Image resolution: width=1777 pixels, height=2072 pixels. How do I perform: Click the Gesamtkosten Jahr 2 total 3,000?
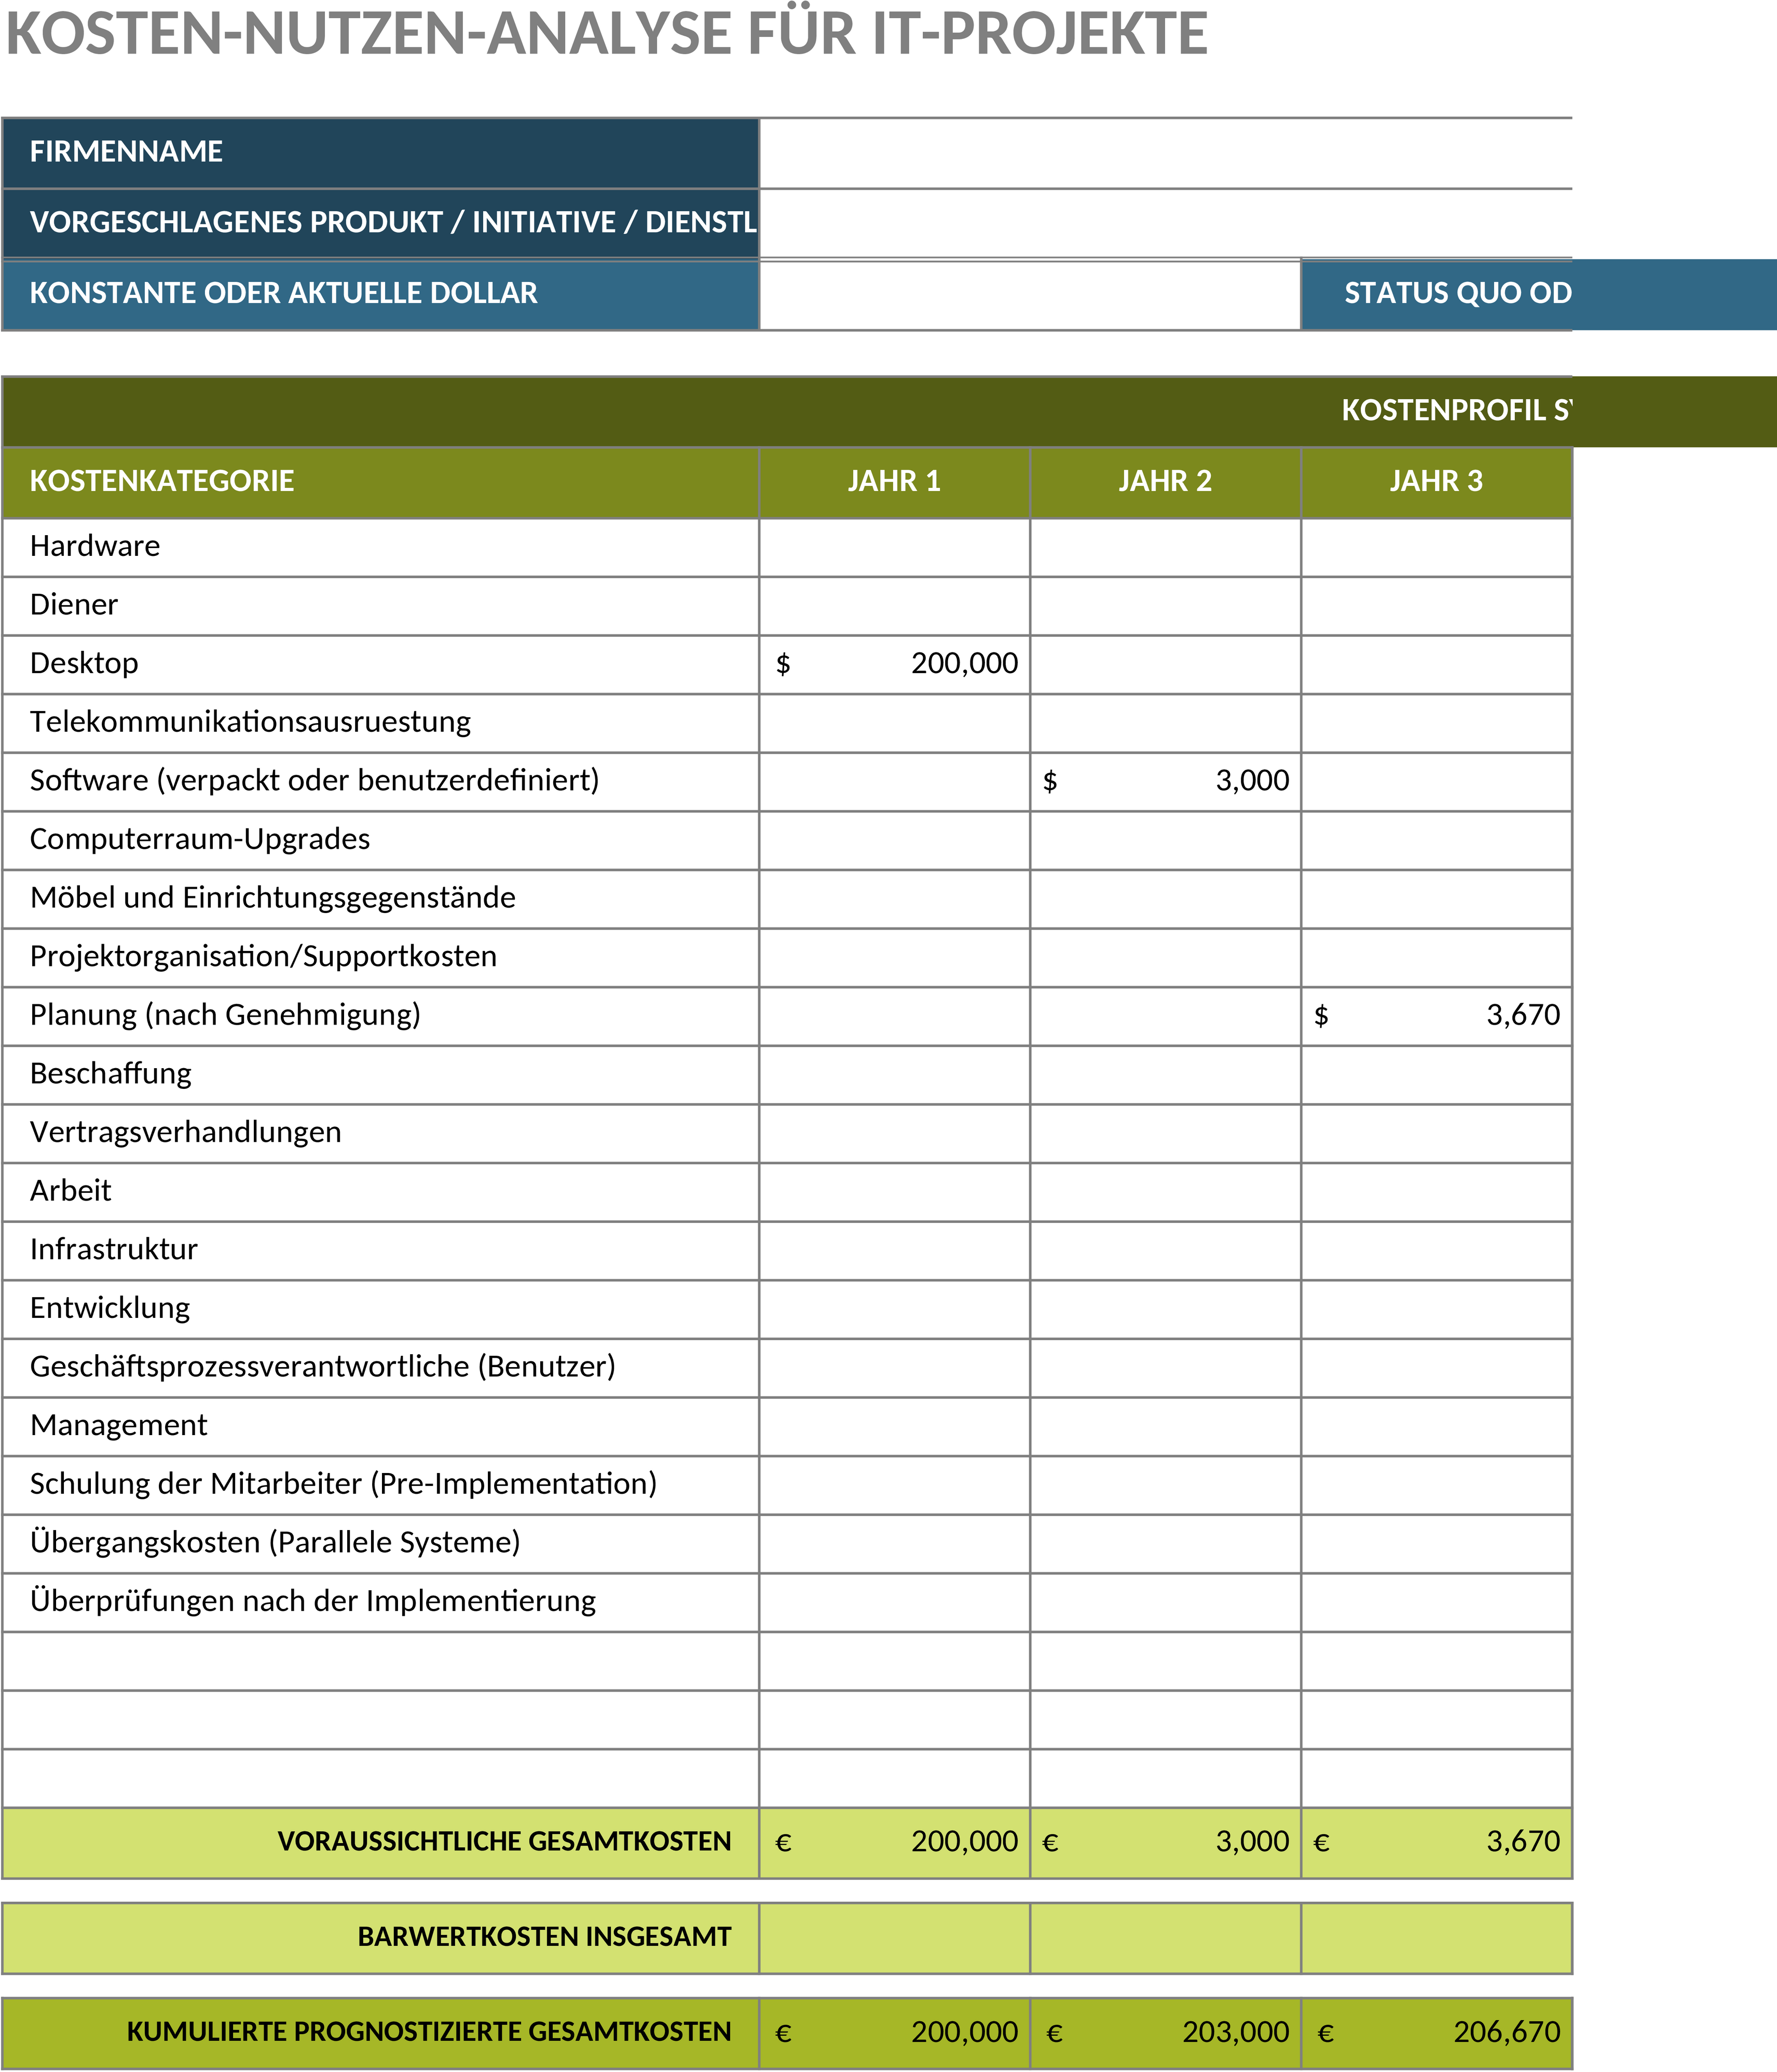pos(1165,1843)
